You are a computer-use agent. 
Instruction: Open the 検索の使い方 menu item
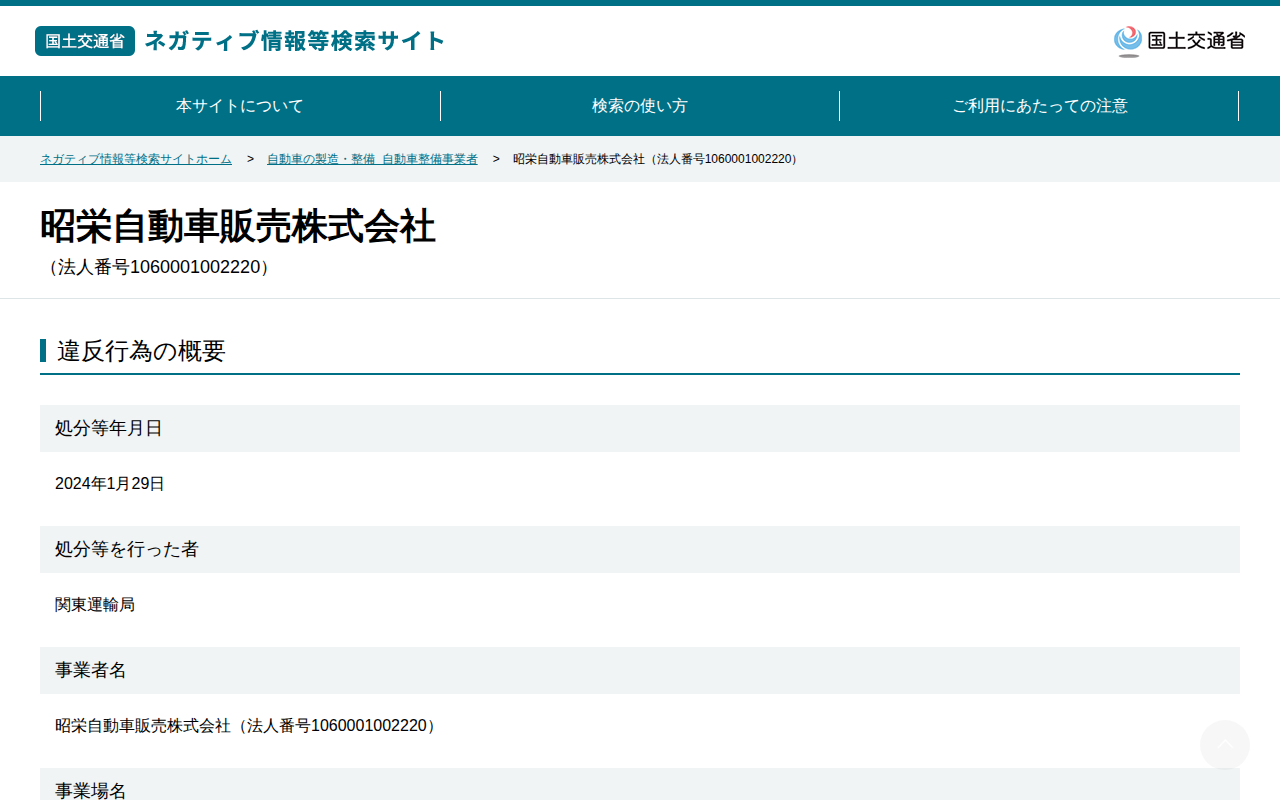click(x=640, y=106)
